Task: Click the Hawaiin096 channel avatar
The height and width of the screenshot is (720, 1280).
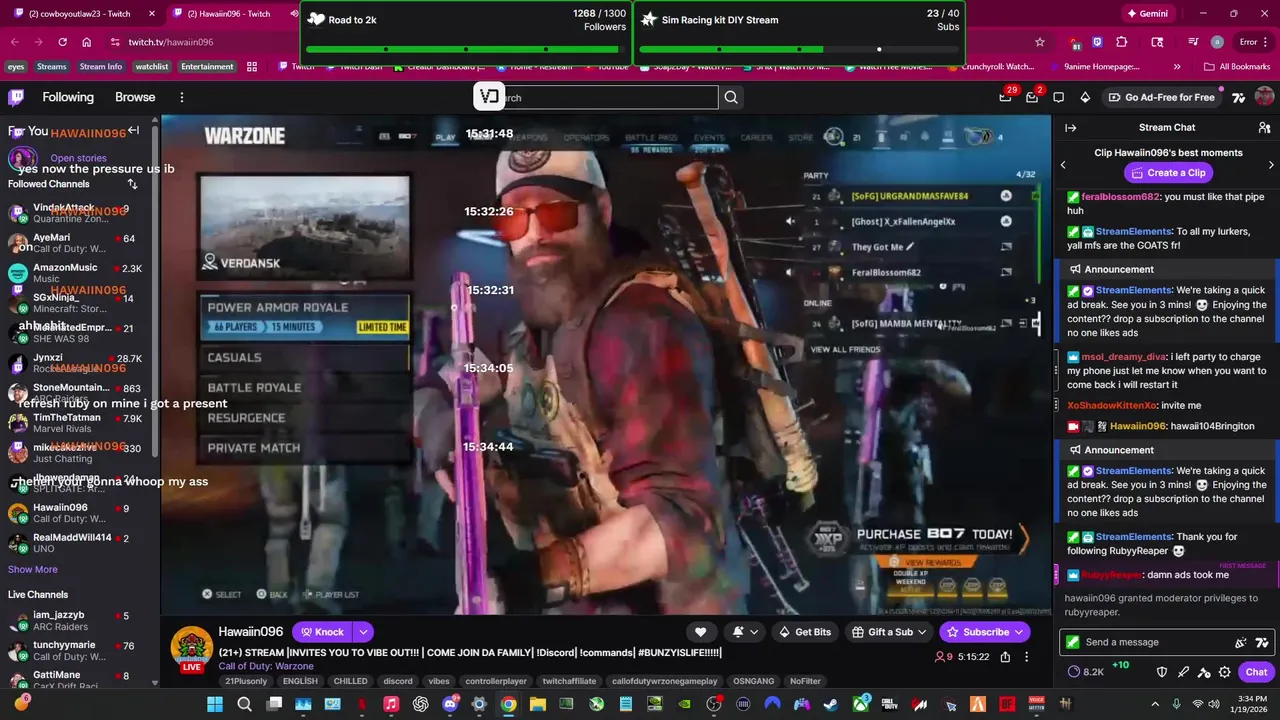Action: [x=191, y=648]
